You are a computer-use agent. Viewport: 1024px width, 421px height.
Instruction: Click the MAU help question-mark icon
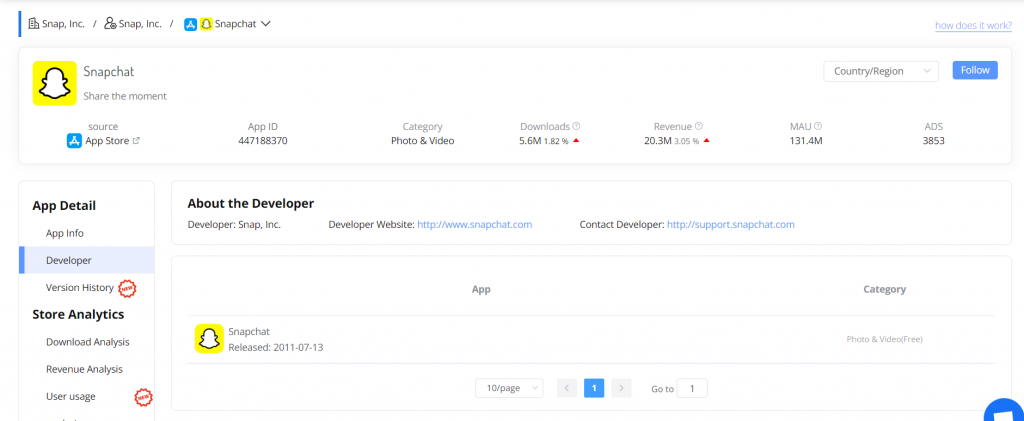tap(818, 127)
